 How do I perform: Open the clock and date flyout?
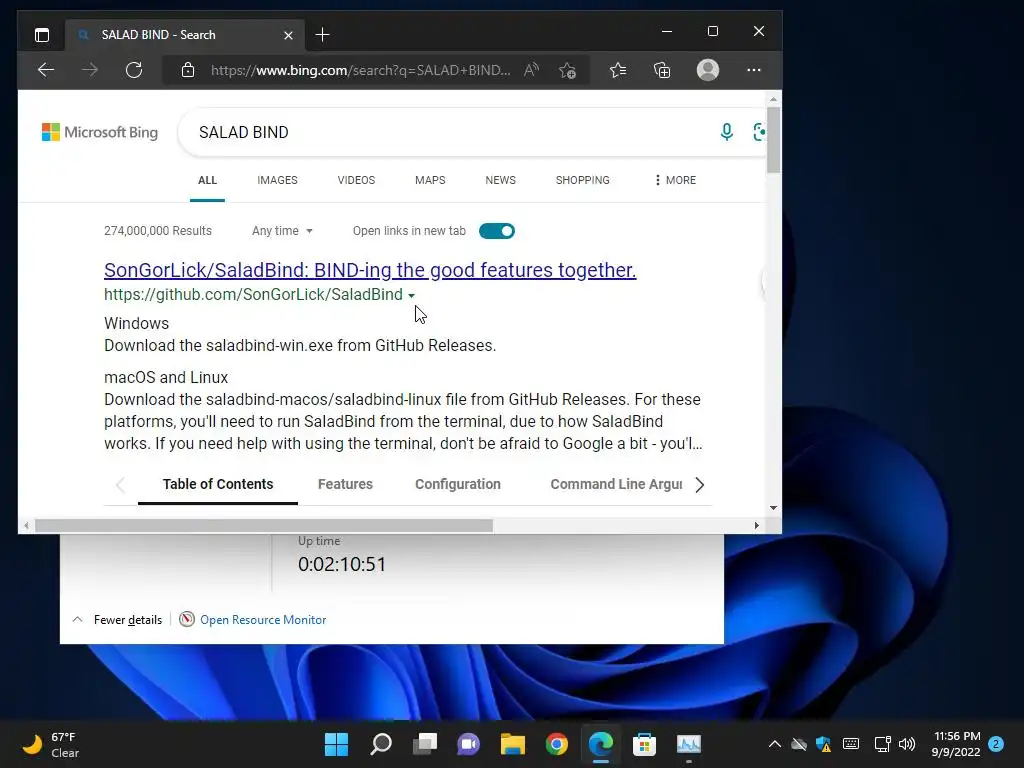point(956,744)
